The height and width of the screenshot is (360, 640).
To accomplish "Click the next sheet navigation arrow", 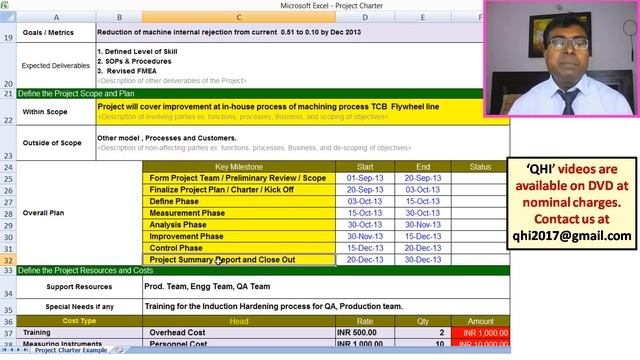I will [18, 350].
